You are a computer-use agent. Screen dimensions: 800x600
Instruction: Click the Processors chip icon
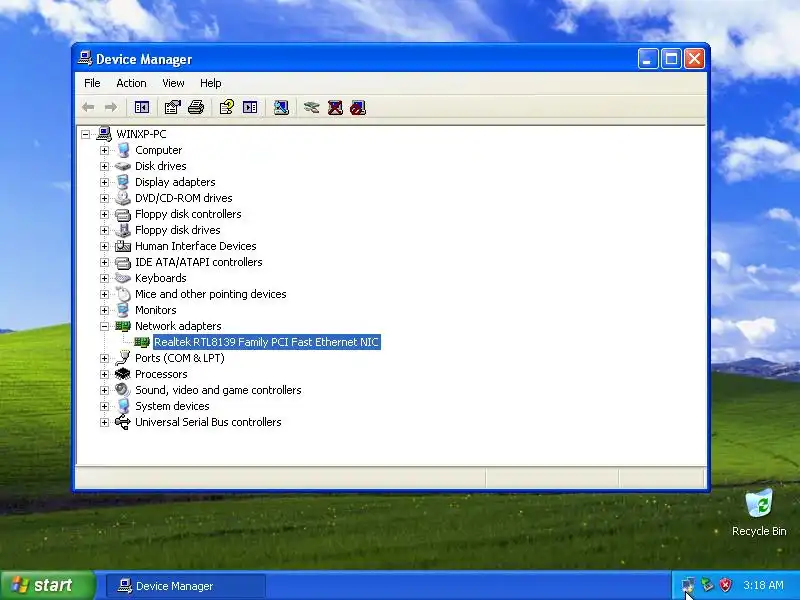(123, 374)
